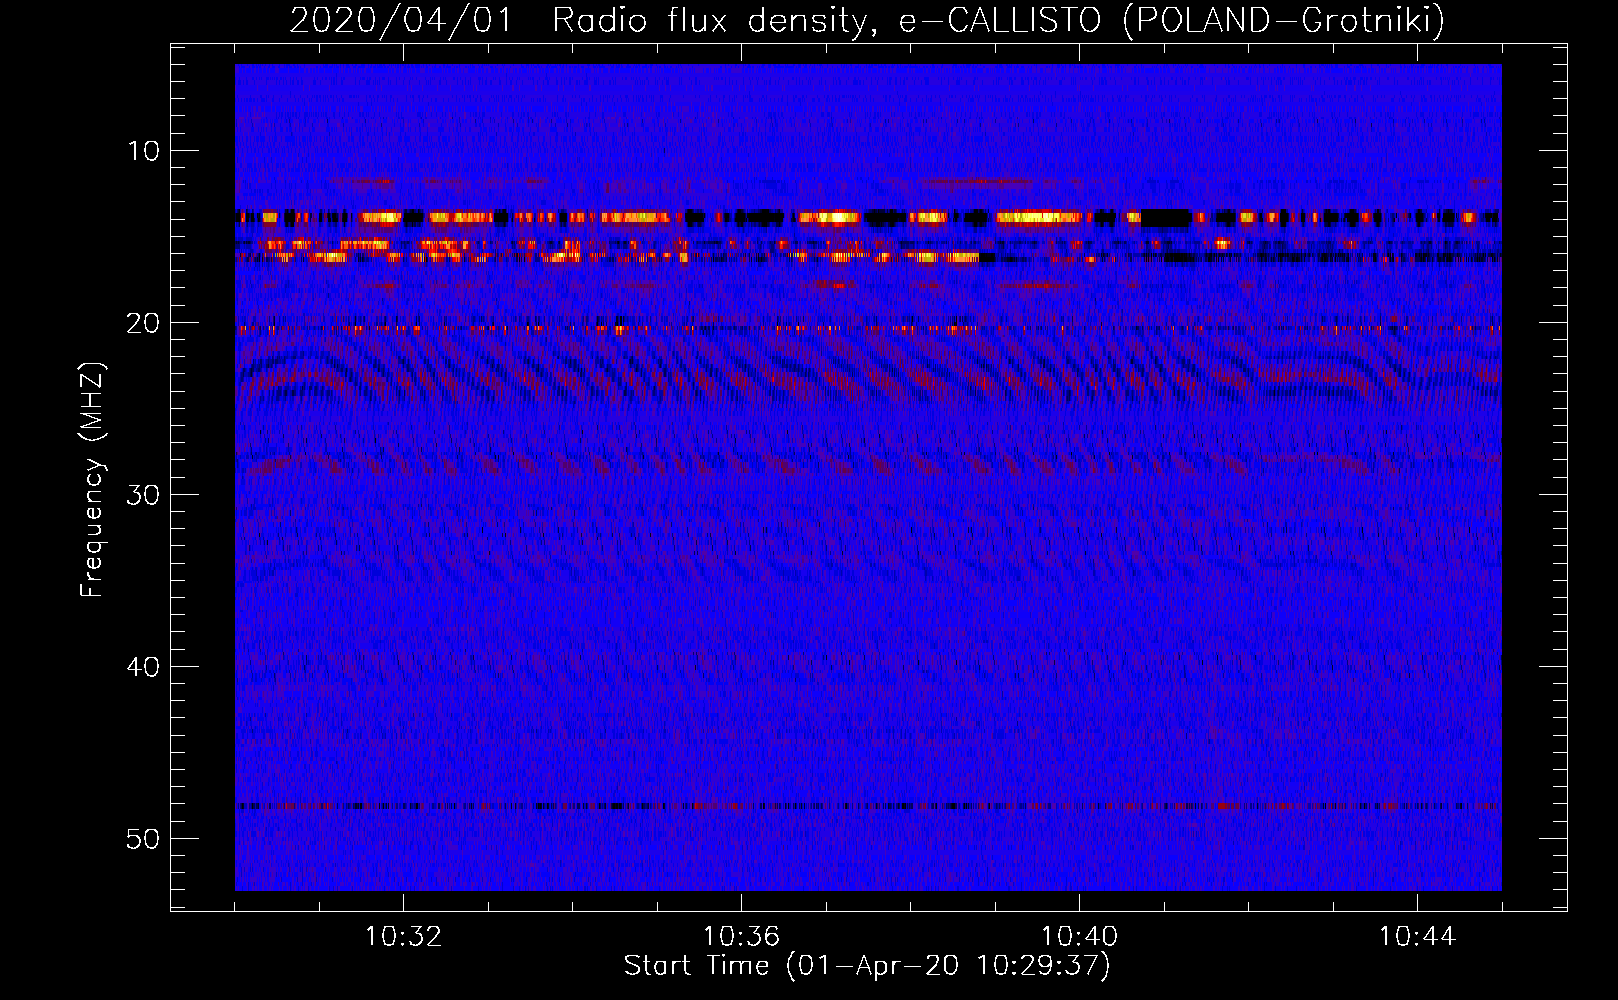Click the 'Frequency (MHZ)' axis label
This screenshot has height=1000, width=1618.
click(x=92, y=480)
